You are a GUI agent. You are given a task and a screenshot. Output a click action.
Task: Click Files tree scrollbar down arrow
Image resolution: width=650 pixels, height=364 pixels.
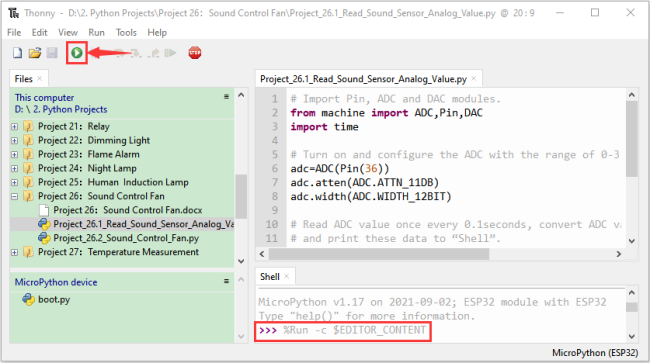coord(241,261)
